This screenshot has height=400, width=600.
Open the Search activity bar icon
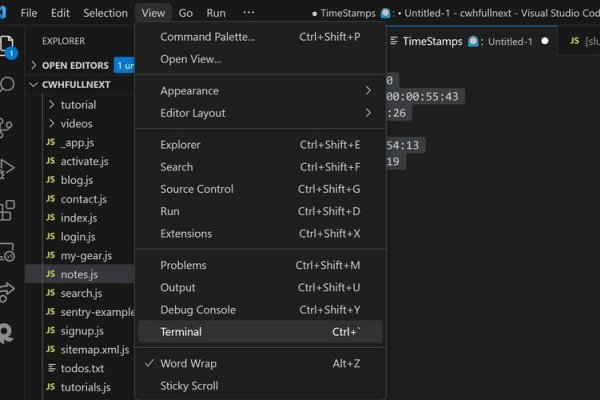click(7, 85)
